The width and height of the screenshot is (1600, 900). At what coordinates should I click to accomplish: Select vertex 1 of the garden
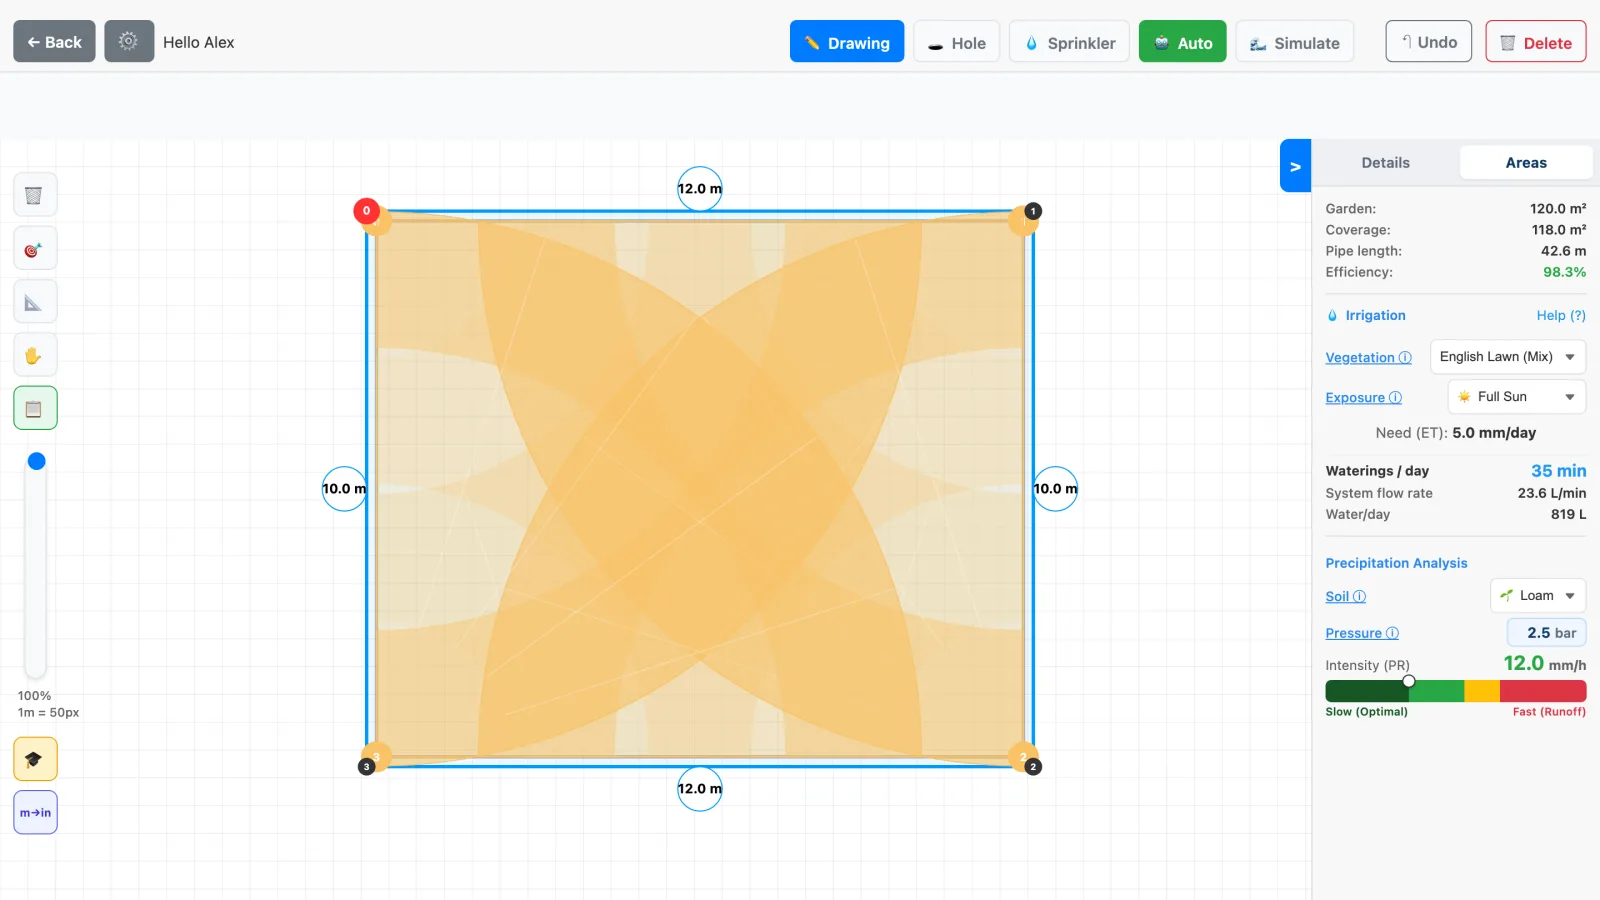(x=1033, y=211)
